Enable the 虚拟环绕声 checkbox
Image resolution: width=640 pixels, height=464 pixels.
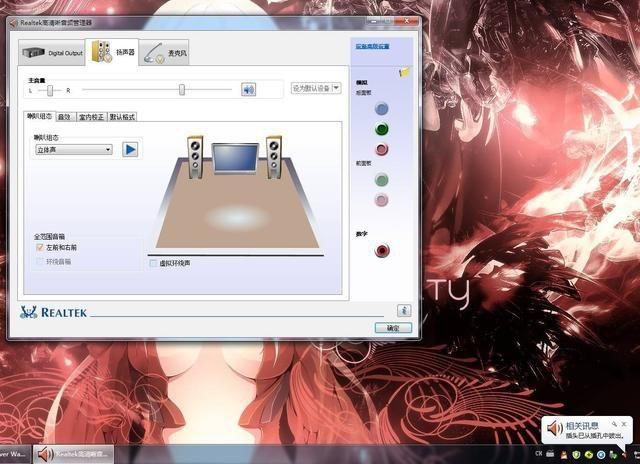click(x=153, y=263)
